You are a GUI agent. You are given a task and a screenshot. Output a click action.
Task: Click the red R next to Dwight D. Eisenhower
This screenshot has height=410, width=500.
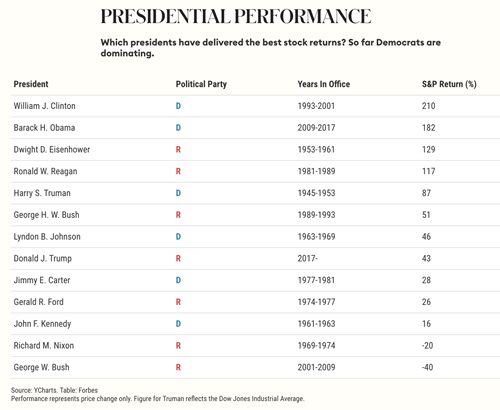(178, 149)
